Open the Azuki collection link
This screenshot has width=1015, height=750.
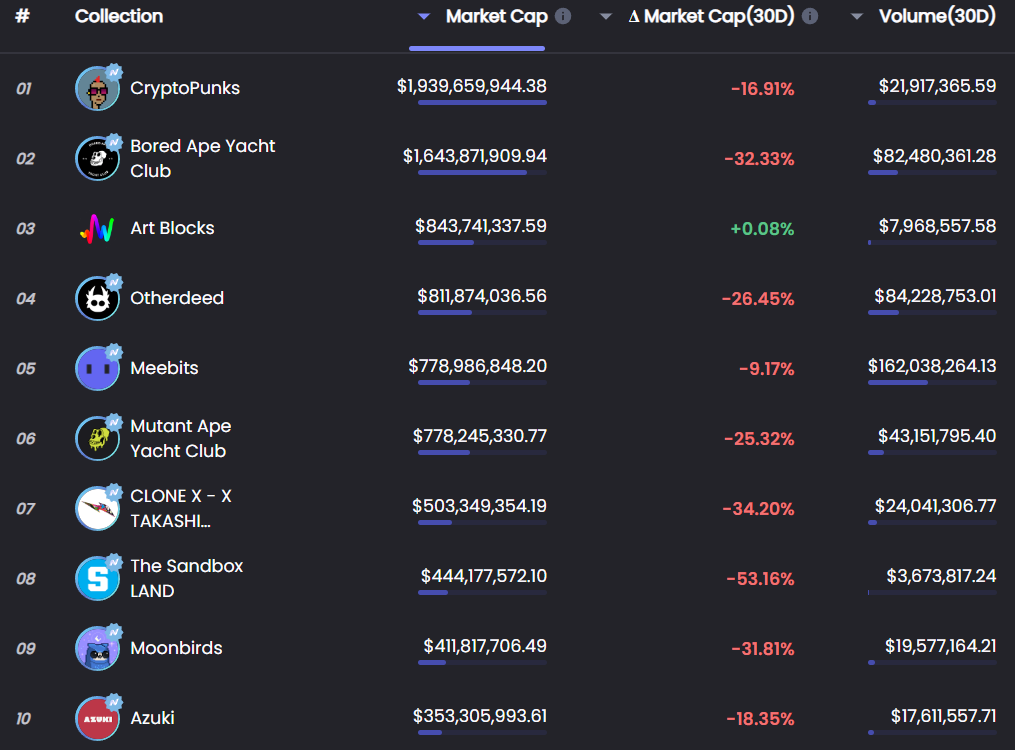point(152,718)
